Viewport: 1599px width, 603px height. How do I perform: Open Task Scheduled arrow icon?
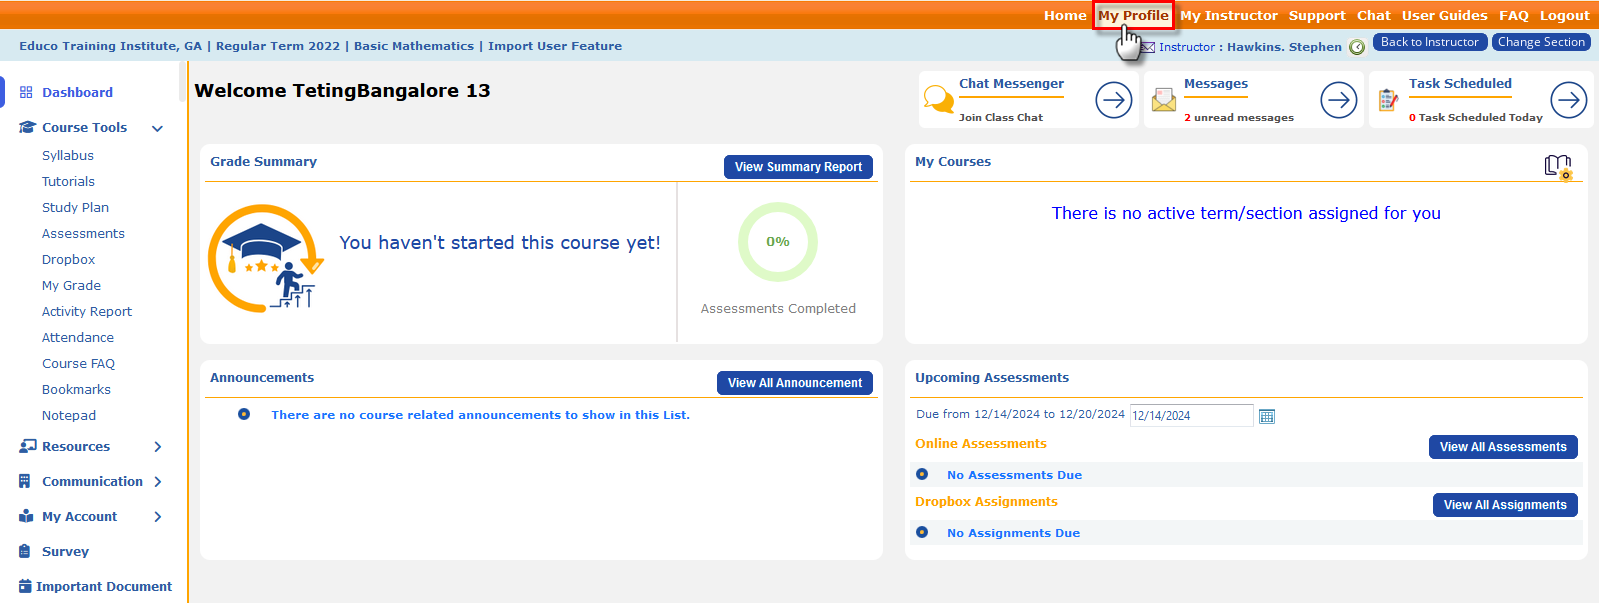[1568, 100]
